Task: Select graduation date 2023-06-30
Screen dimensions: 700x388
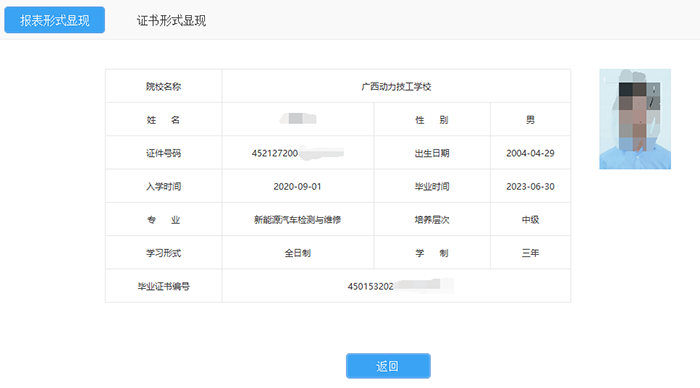Action: [x=530, y=186]
